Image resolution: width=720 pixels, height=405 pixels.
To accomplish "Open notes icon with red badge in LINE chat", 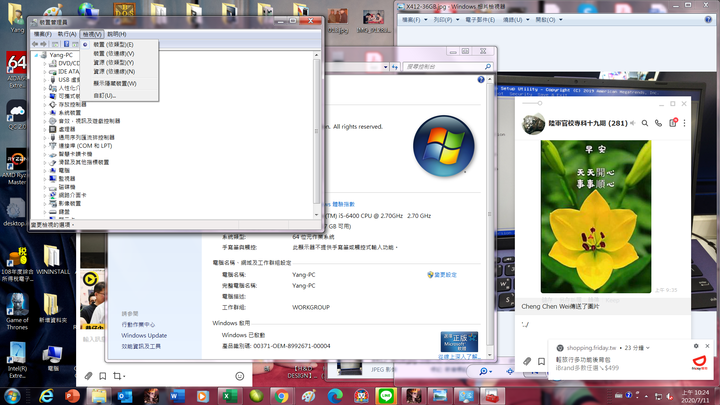I will (673, 123).
